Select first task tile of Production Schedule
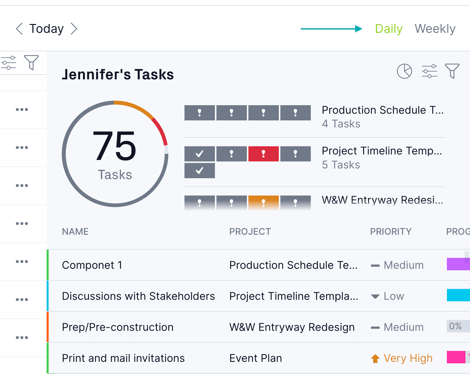This screenshot has width=470, height=374. coord(199,113)
